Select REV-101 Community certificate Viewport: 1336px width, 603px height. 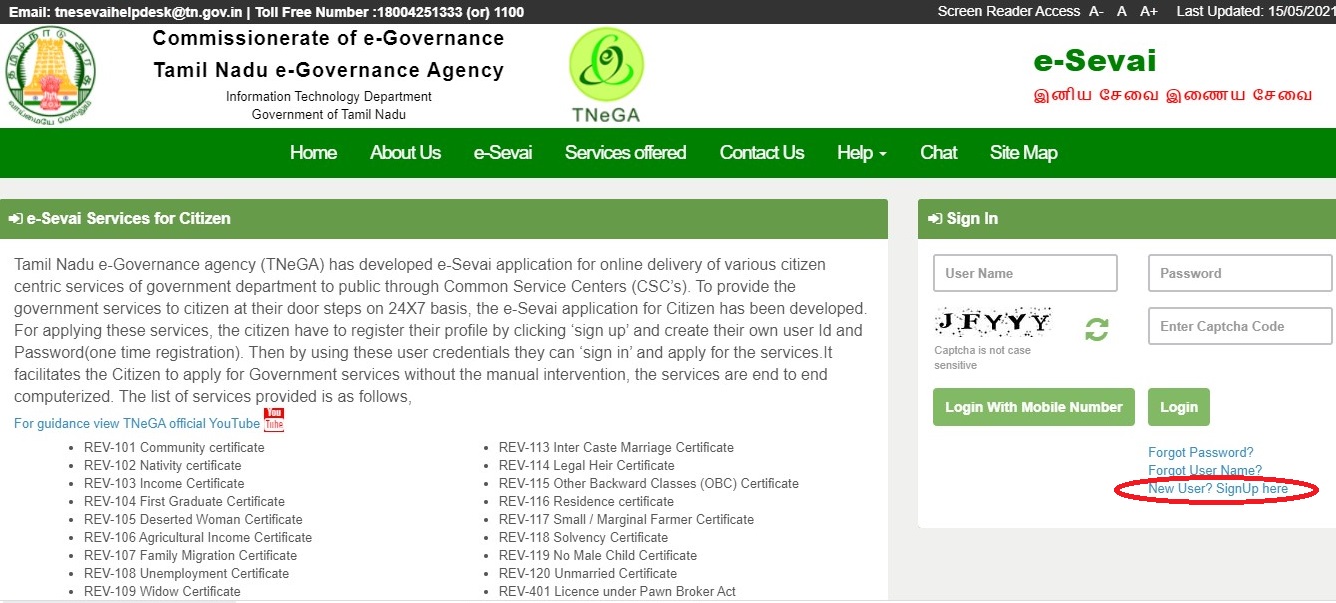[x=174, y=448]
